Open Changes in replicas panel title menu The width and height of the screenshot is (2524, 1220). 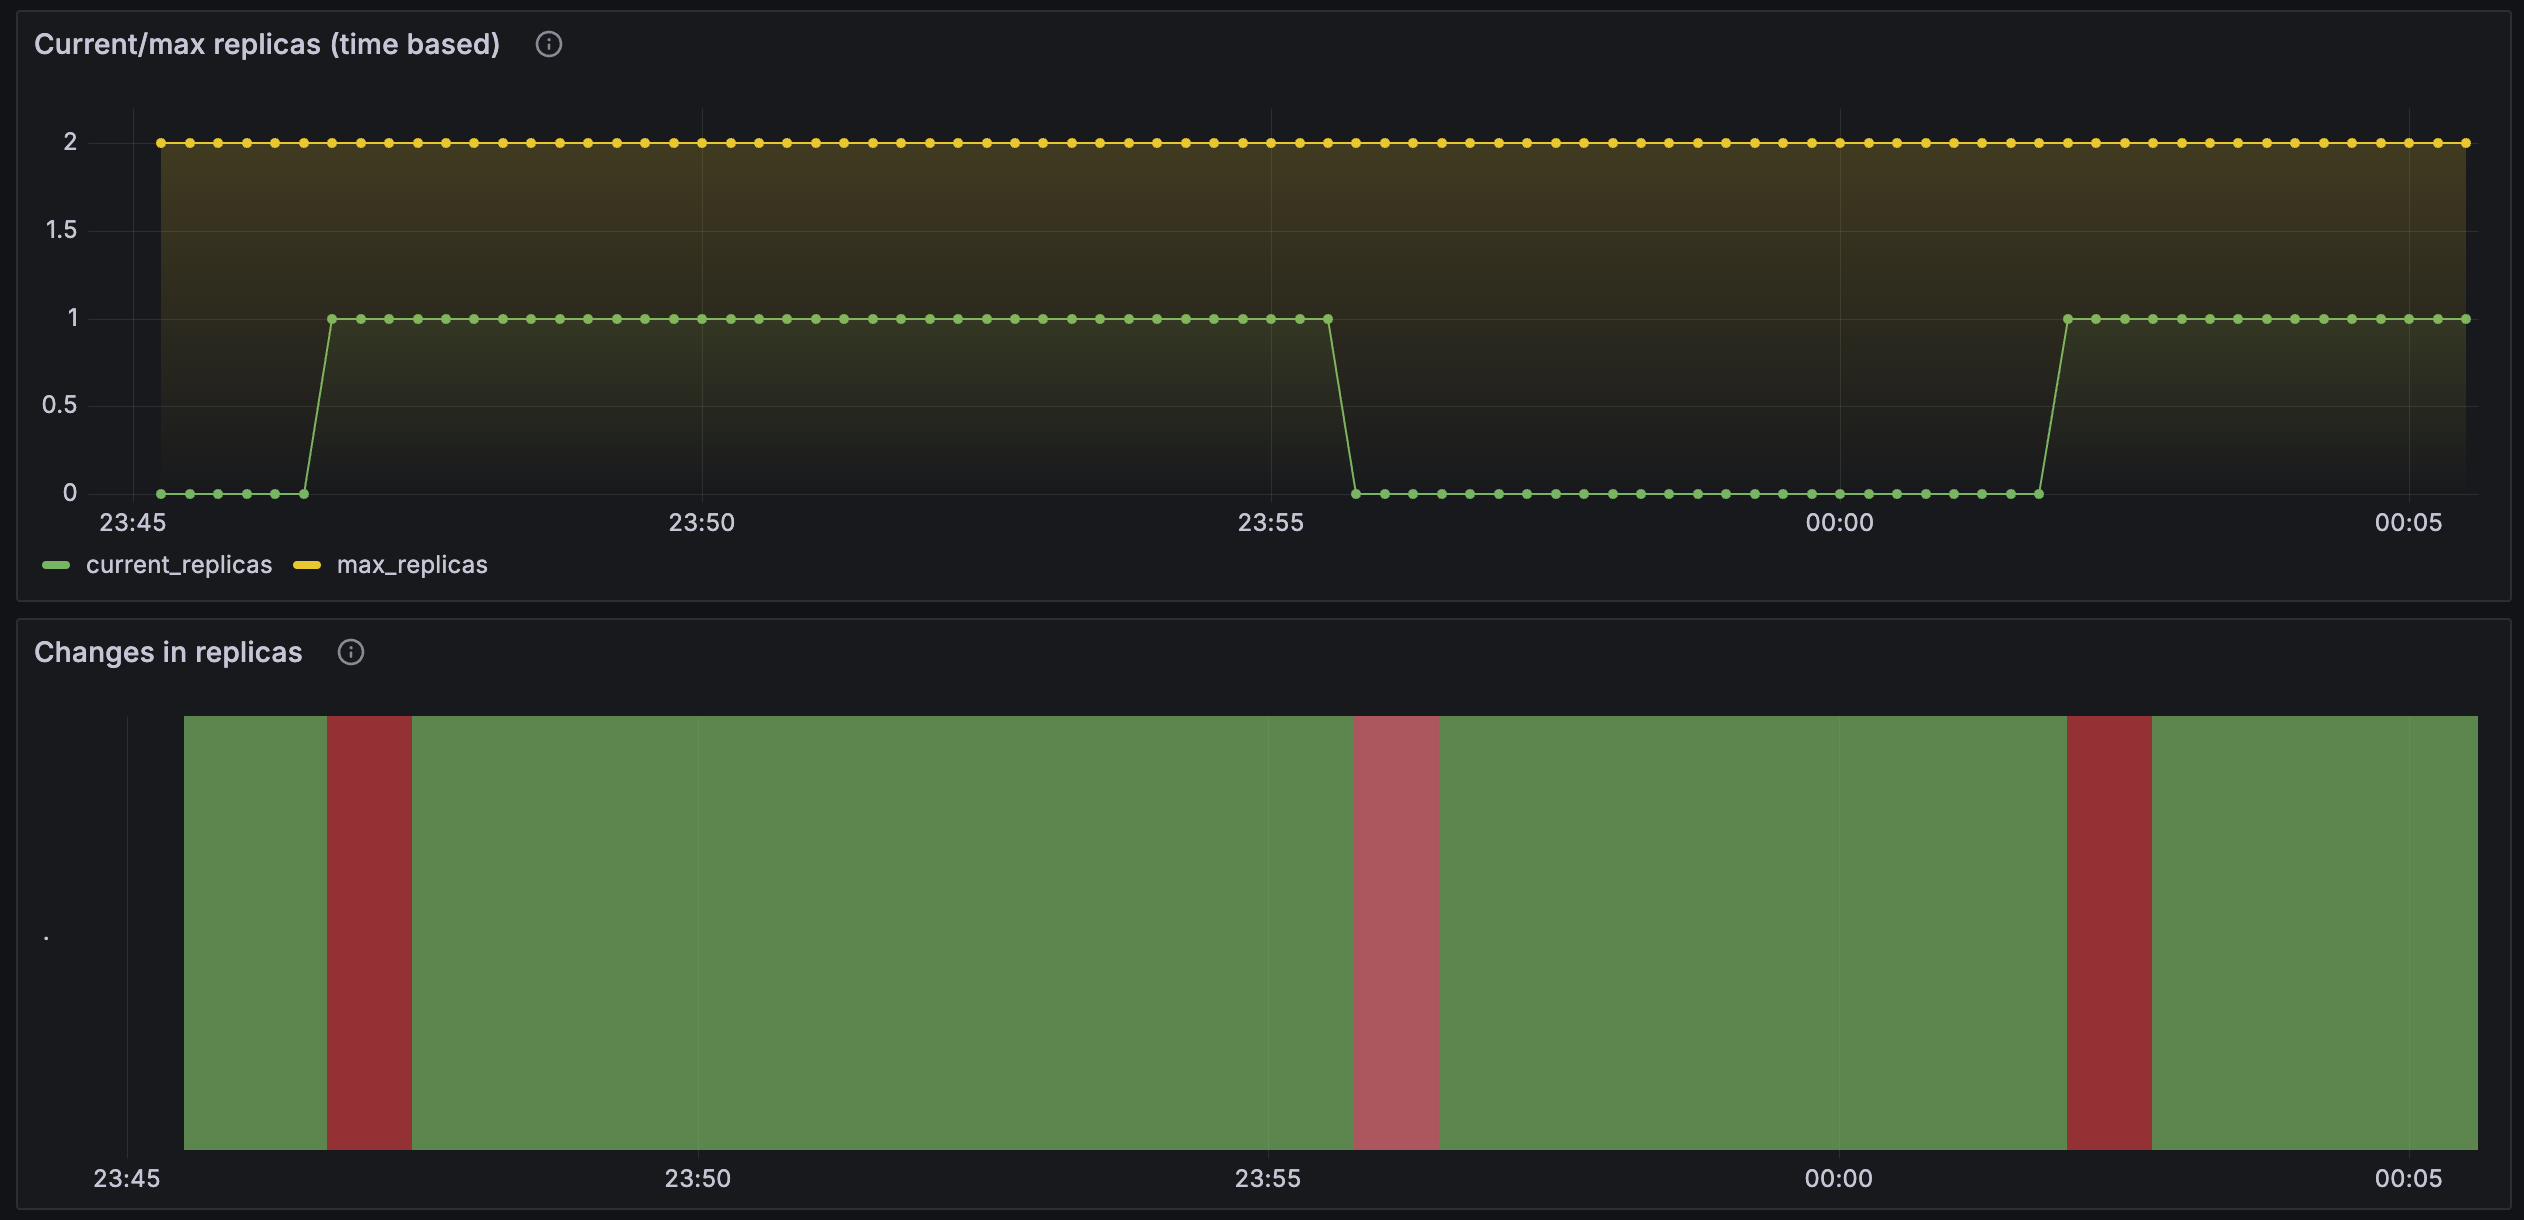(x=168, y=652)
